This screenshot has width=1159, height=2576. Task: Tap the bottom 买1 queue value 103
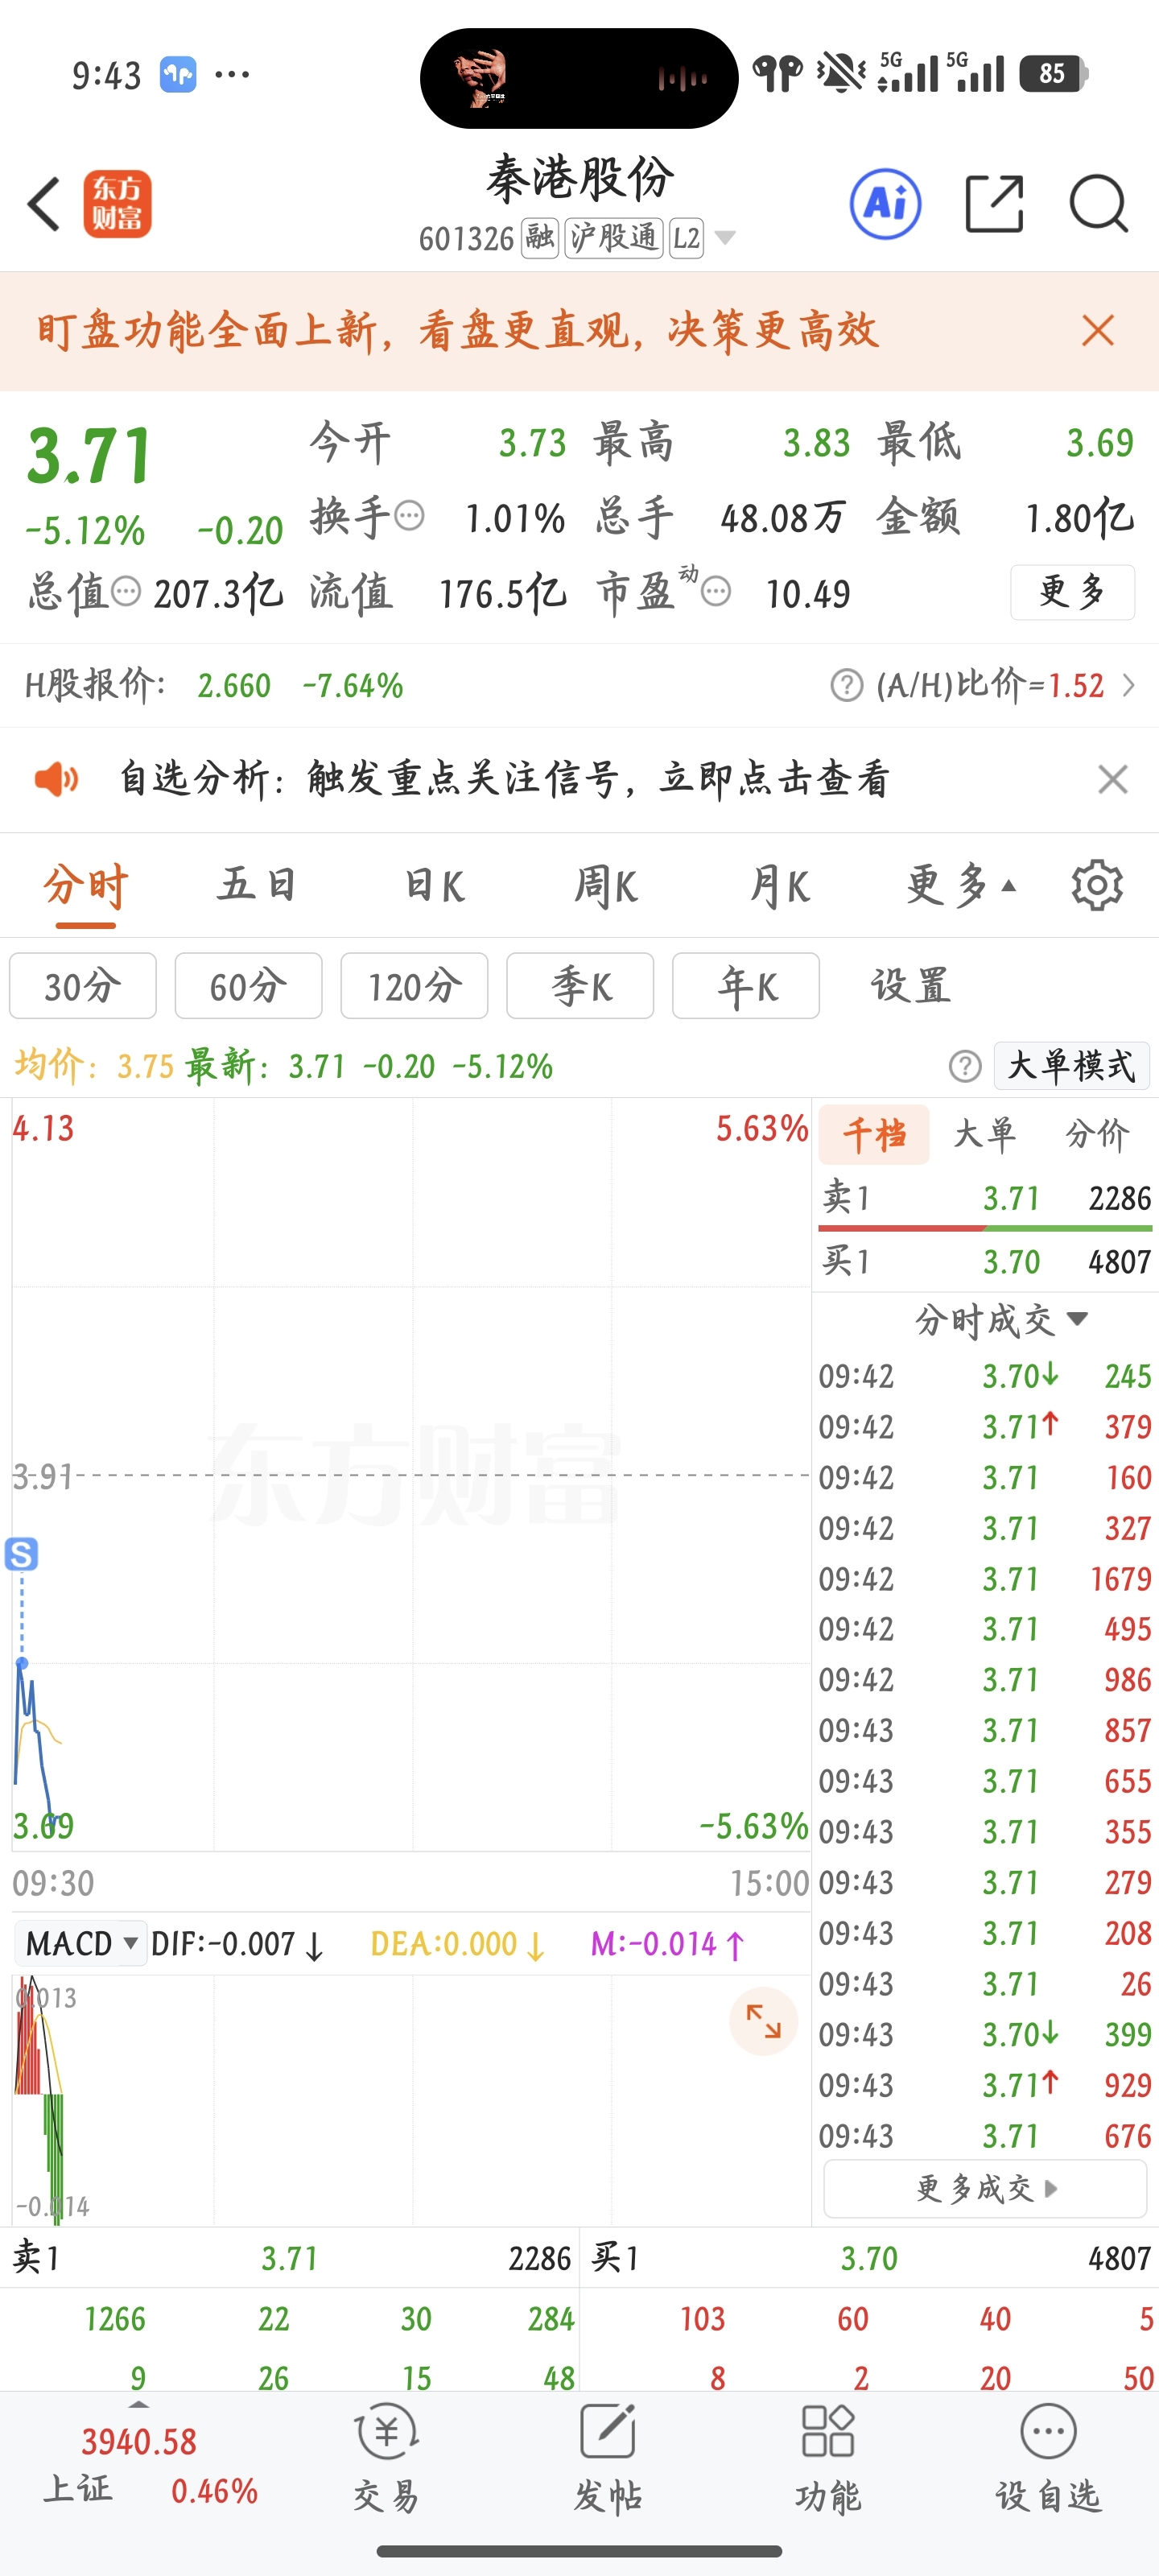click(703, 2319)
